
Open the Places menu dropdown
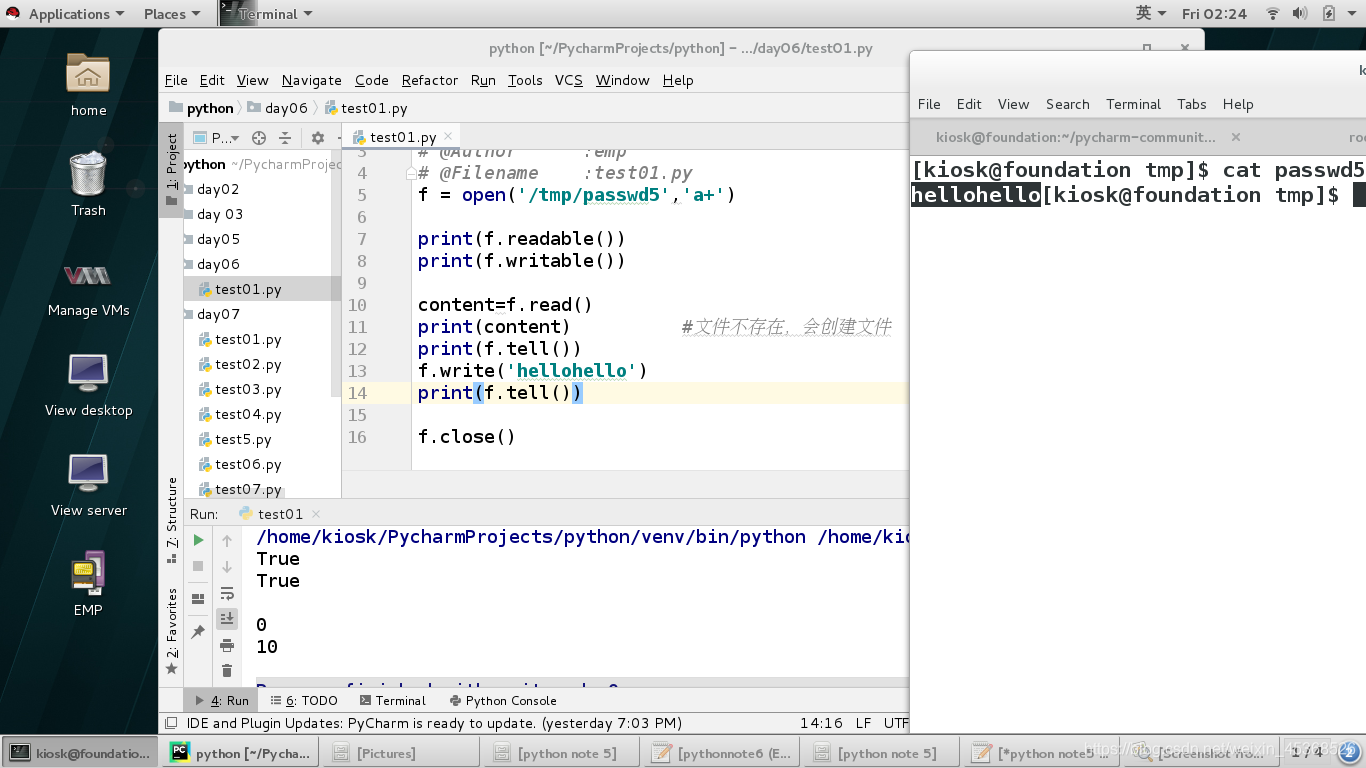(x=171, y=14)
